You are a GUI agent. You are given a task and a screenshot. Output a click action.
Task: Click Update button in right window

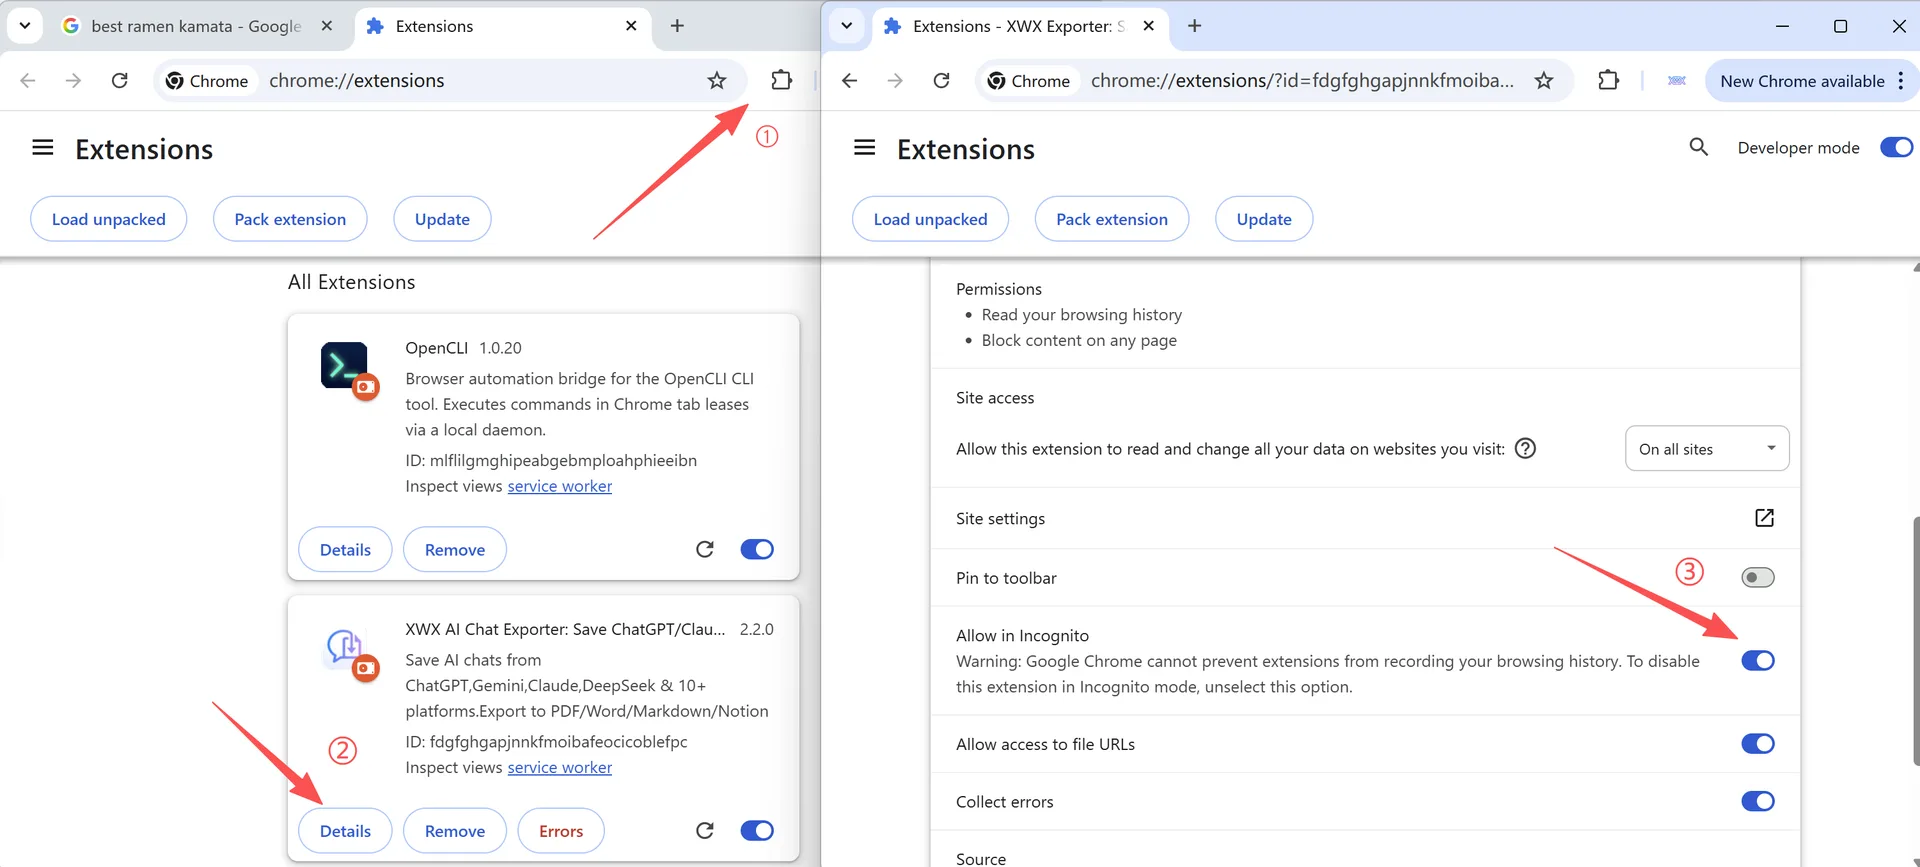point(1264,219)
